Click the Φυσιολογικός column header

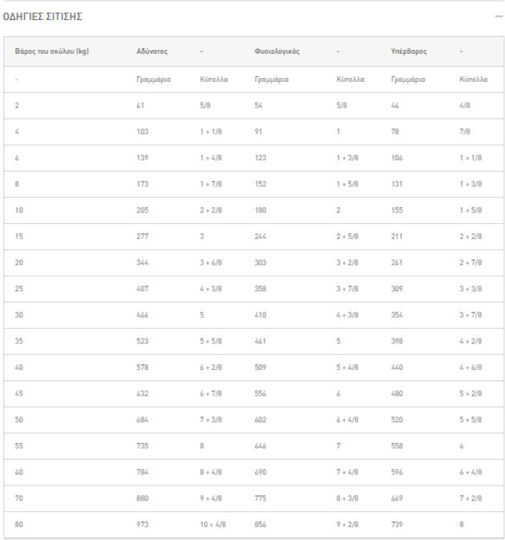277,51
